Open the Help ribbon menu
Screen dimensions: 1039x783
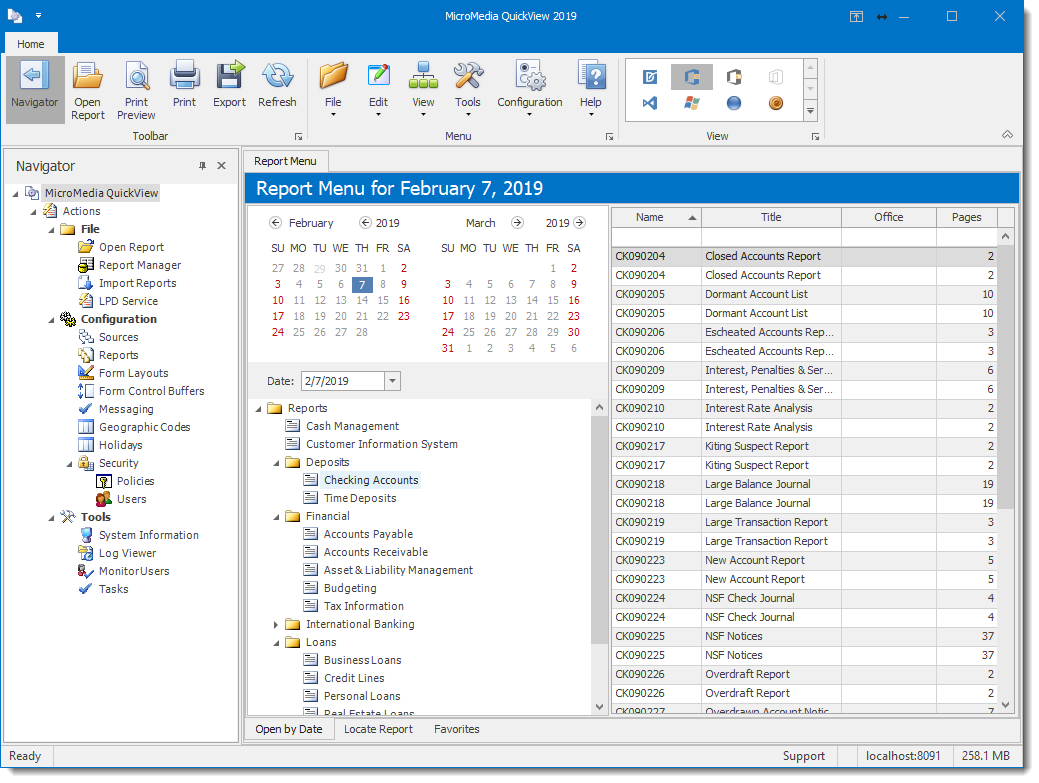[591, 89]
